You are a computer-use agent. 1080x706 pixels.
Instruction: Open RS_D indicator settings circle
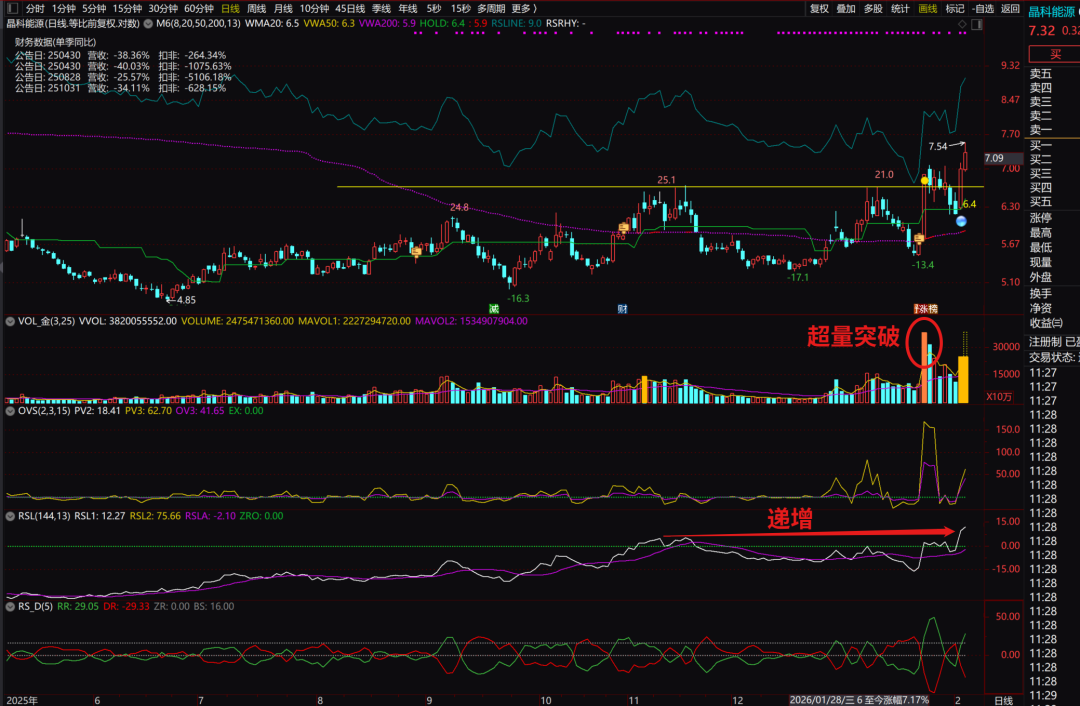(x=10, y=607)
